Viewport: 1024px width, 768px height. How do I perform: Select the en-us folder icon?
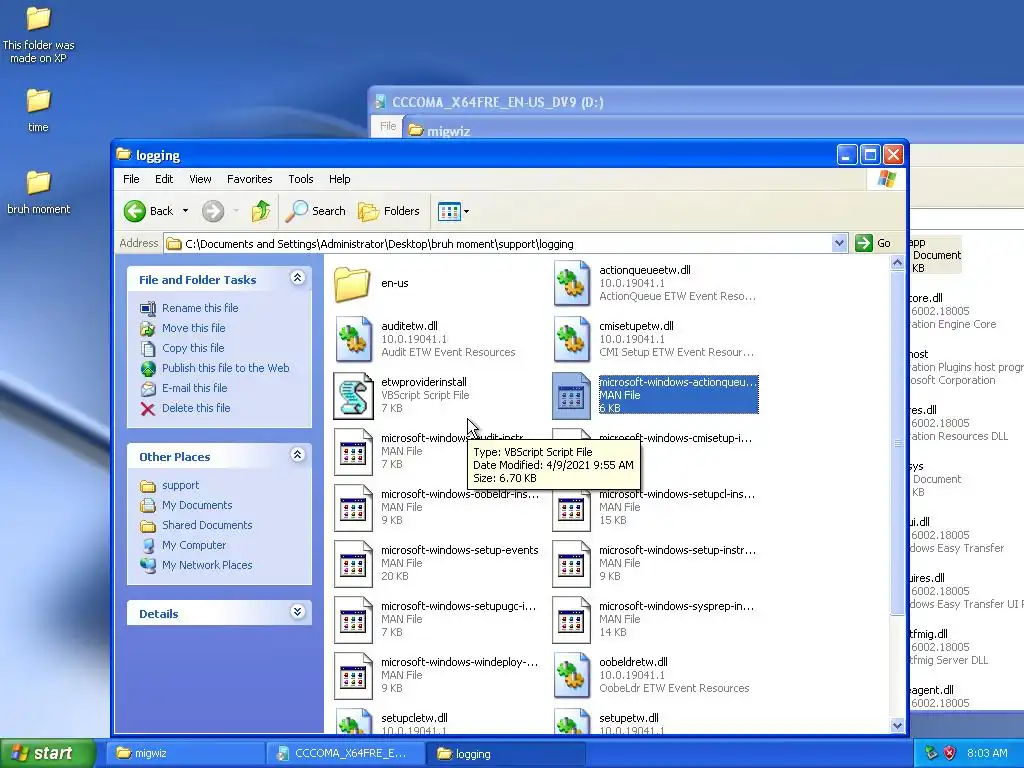click(353, 283)
